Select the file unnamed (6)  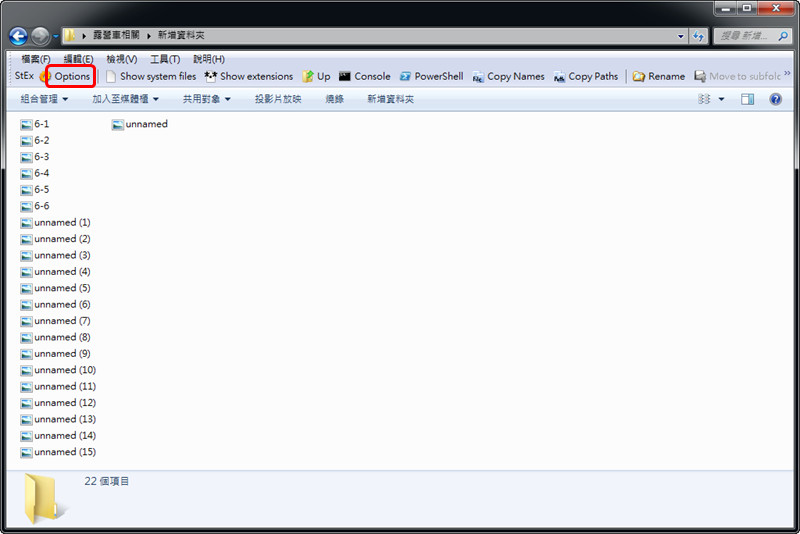(x=55, y=304)
